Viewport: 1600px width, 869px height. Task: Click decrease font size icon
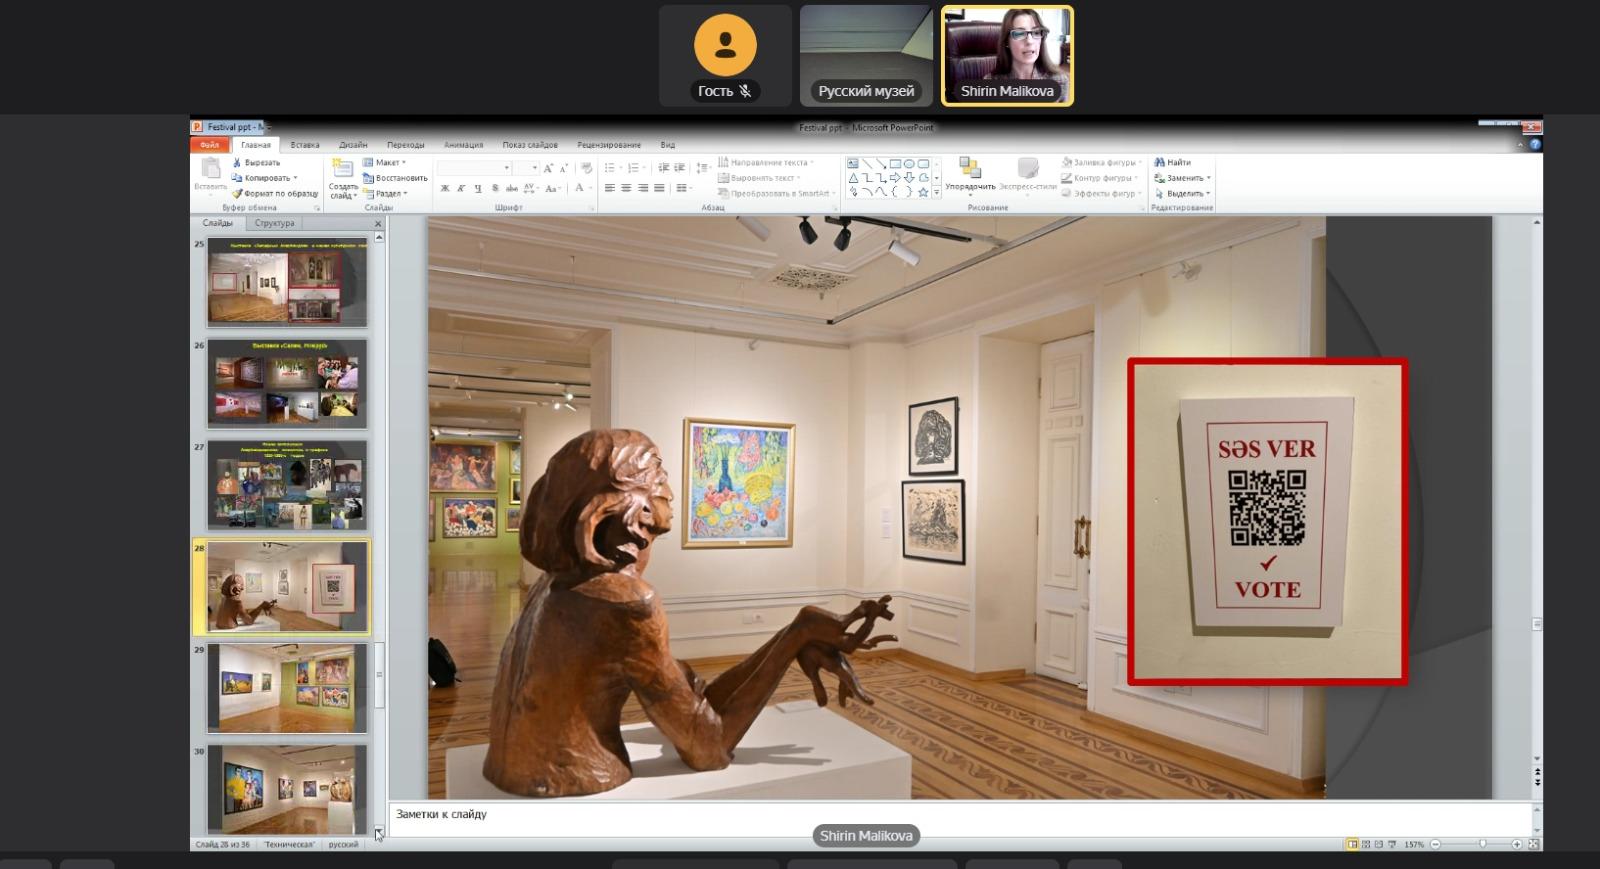pyautogui.click(x=564, y=168)
